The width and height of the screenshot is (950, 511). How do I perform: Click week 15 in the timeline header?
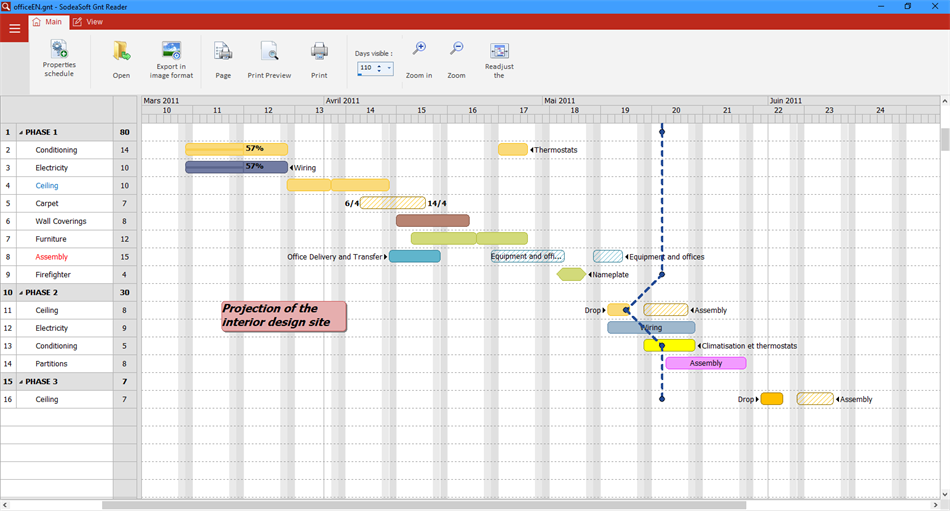421,110
